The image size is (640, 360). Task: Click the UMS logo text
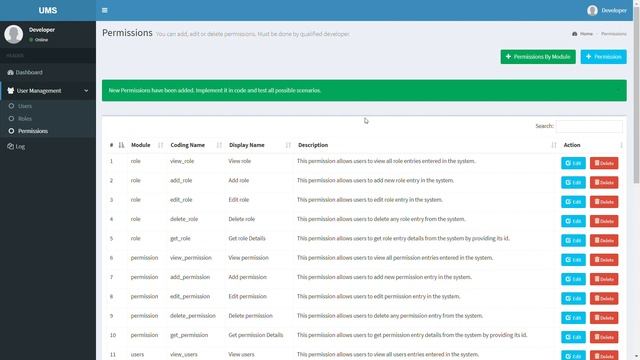coord(48,10)
